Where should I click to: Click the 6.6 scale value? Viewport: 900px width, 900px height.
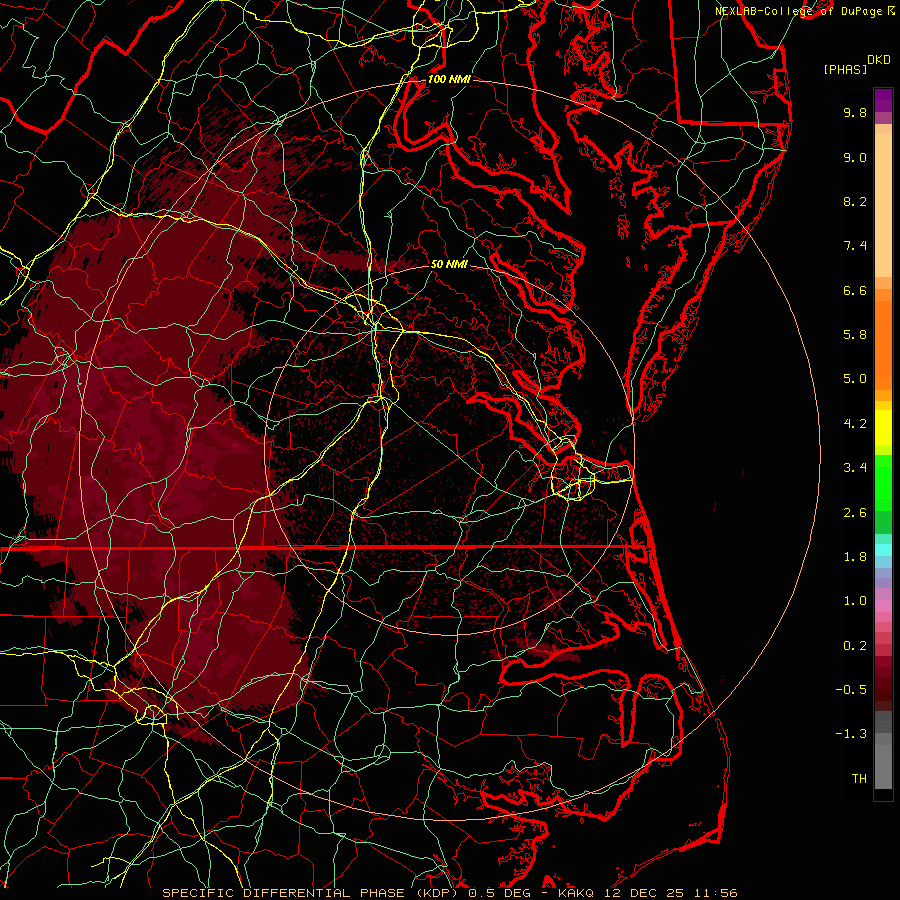tap(855, 290)
